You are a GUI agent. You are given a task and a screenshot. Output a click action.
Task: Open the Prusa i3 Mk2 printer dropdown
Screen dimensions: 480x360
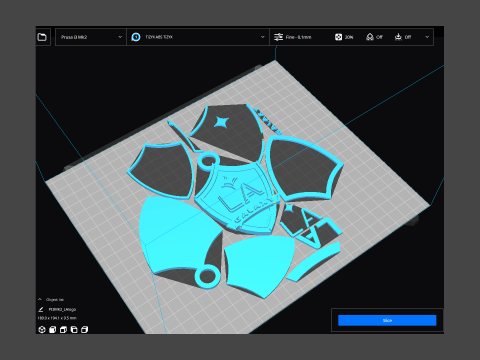[91, 37]
